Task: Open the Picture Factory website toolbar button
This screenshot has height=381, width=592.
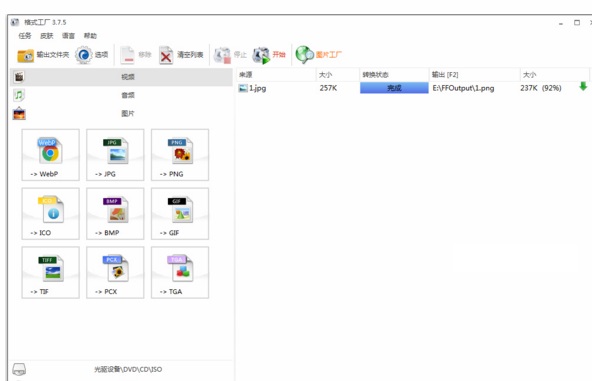Action: (x=318, y=55)
